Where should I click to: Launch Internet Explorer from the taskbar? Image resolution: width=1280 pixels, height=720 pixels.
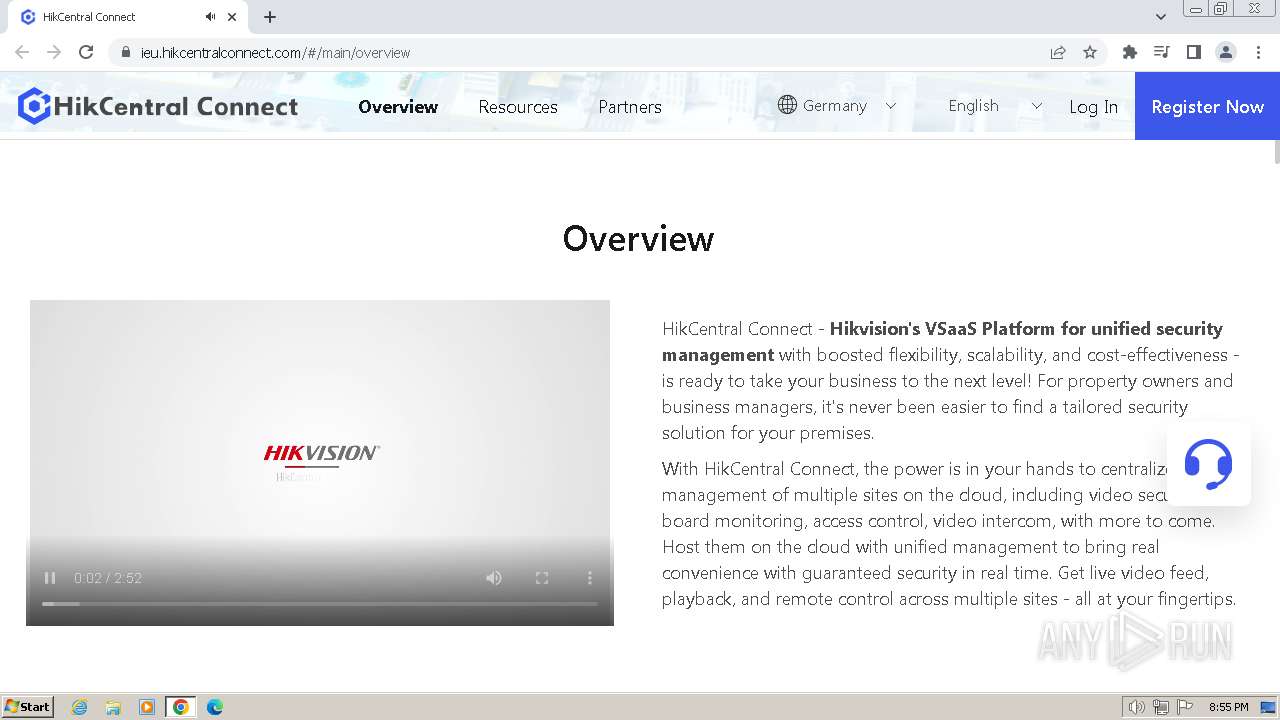(x=80, y=707)
